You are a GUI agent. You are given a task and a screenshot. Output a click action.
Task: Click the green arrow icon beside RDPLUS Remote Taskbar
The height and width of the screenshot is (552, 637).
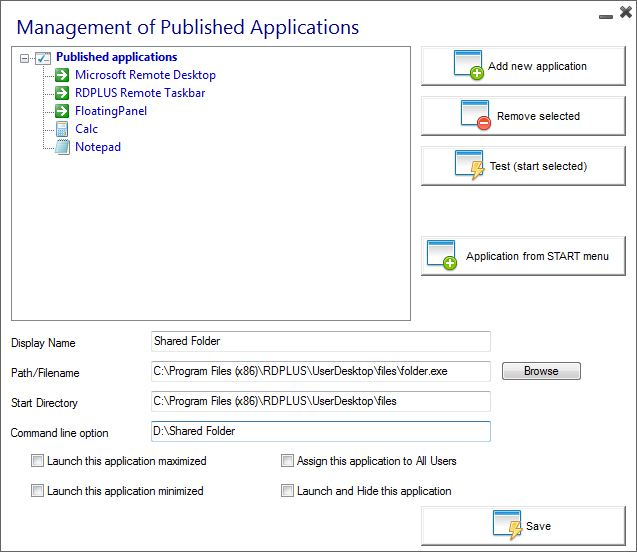pos(63,93)
